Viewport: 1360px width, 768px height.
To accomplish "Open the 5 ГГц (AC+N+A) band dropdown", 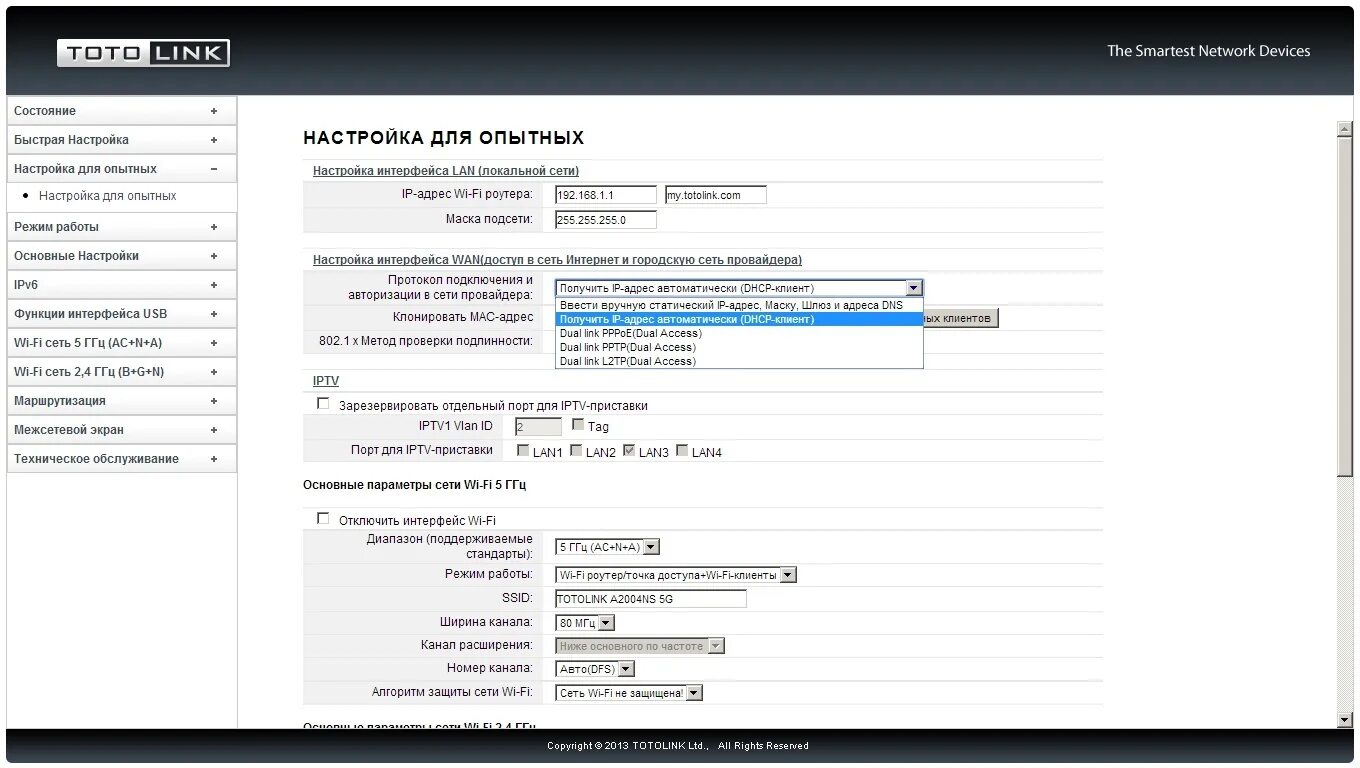I will click(607, 547).
